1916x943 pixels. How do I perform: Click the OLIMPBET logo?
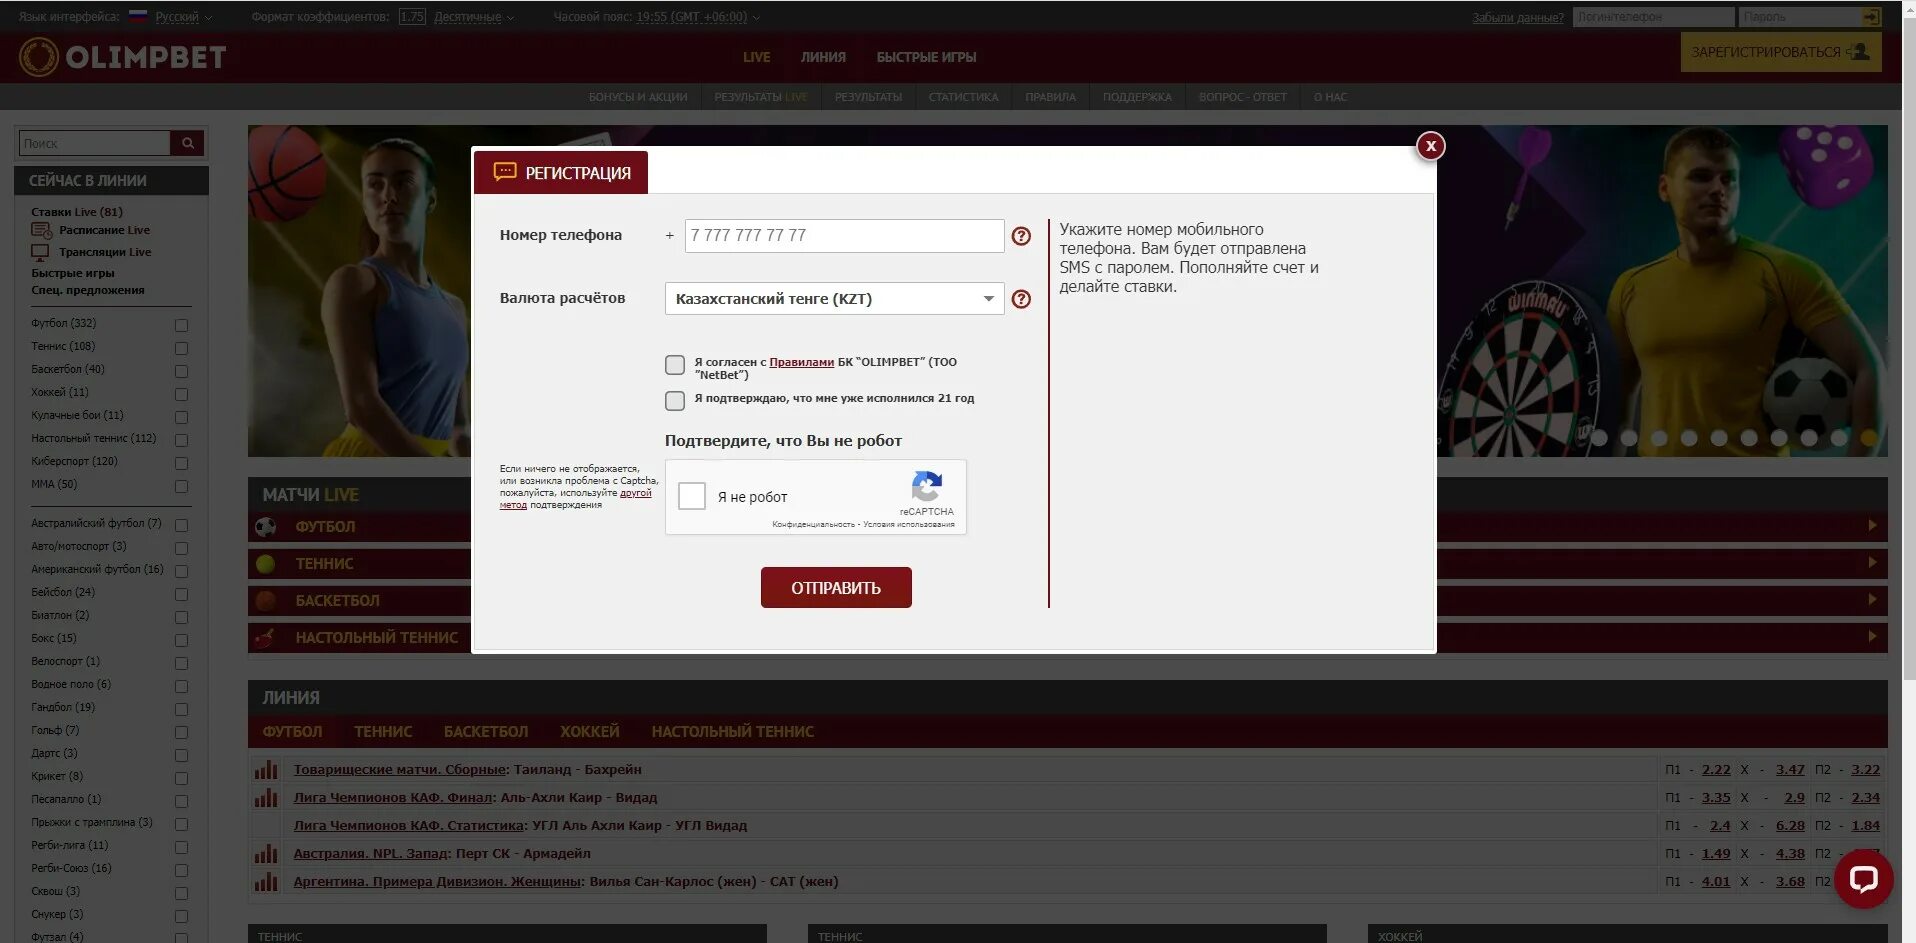coord(123,57)
